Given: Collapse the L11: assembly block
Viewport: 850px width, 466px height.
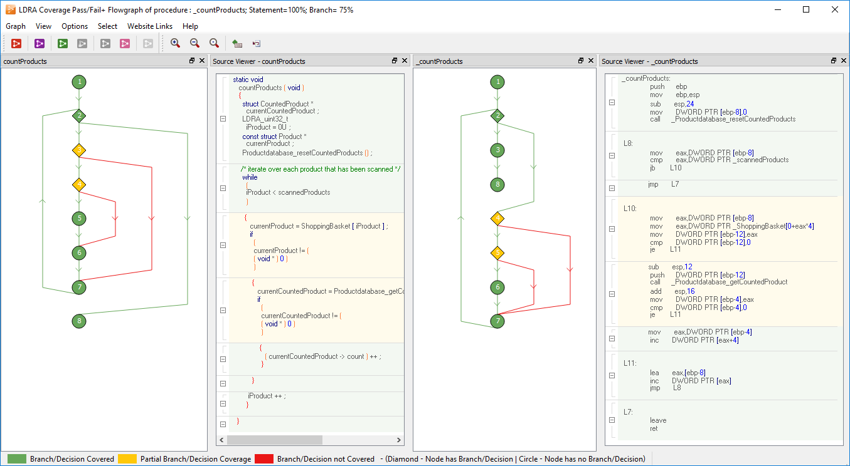Looking at the screenshot, I should pyautogui.click(x=611, y=376).
